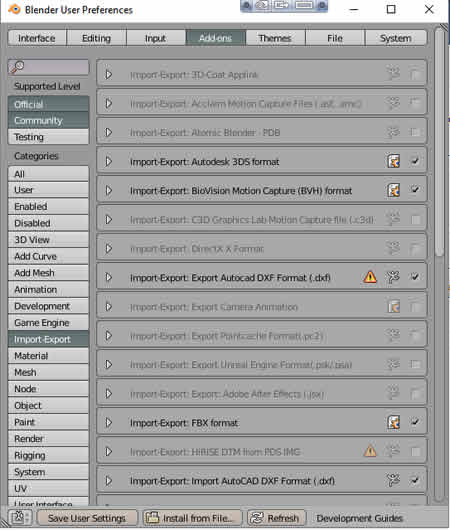Select the Rigging category
Screen dimensions: 450x530
48,455
